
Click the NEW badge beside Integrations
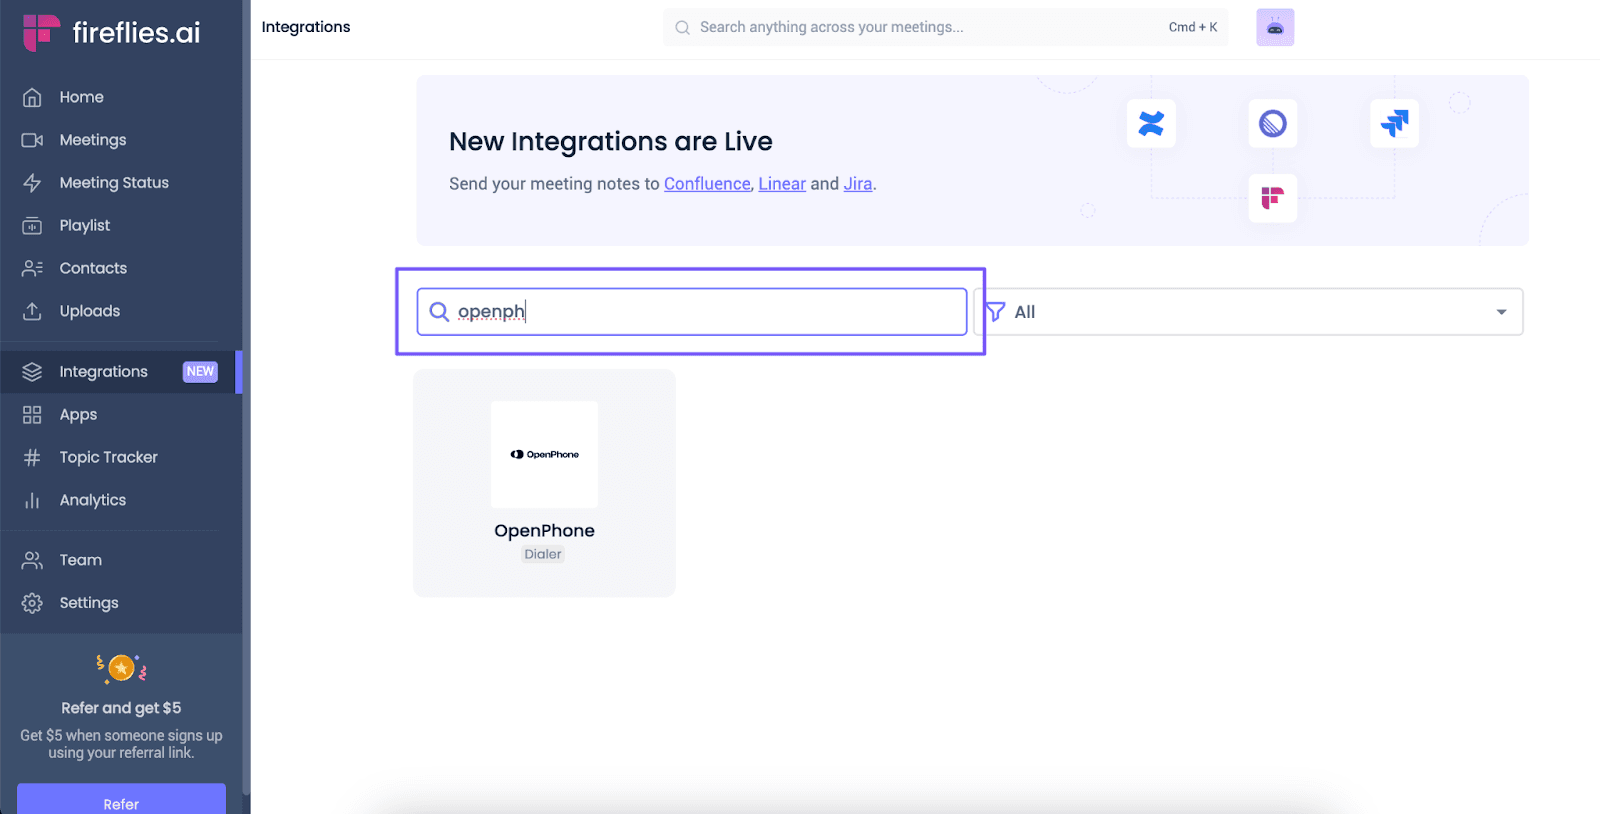point(200,372)
